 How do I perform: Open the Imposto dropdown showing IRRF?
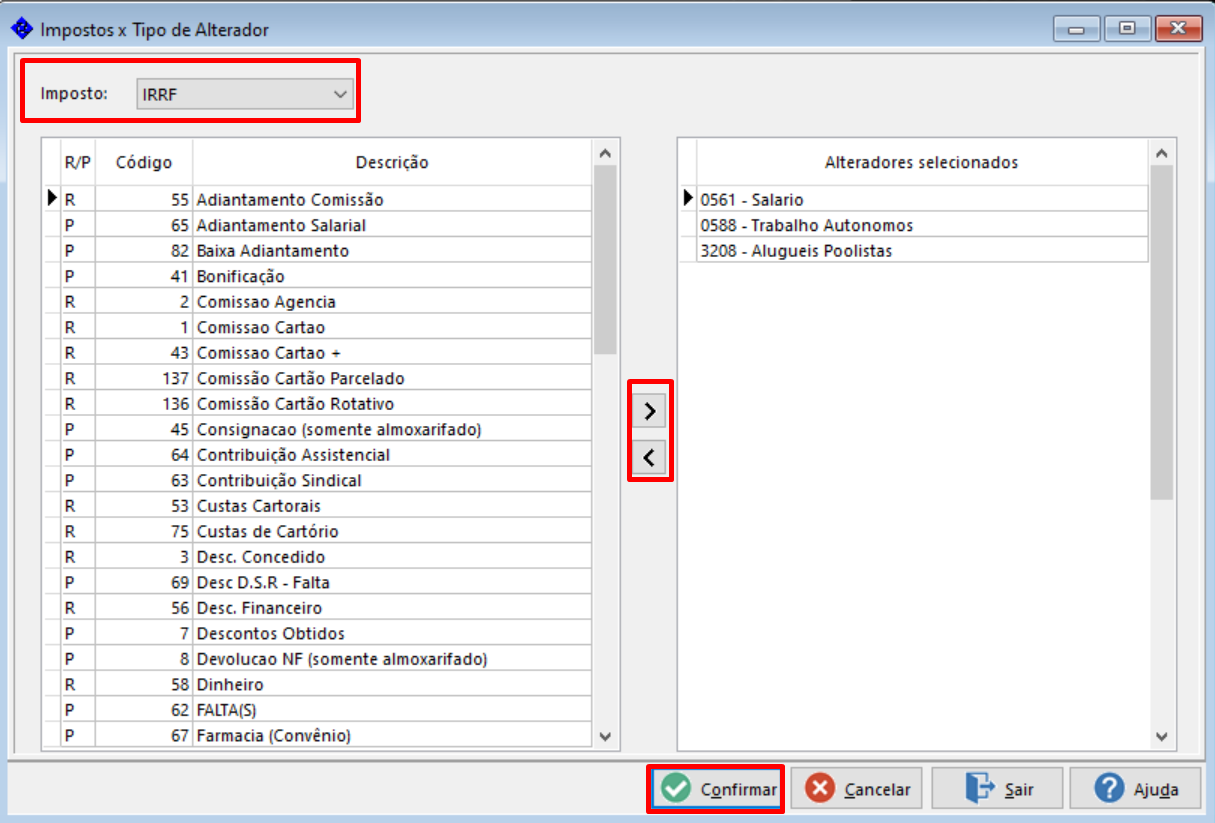tap(244, 94)
